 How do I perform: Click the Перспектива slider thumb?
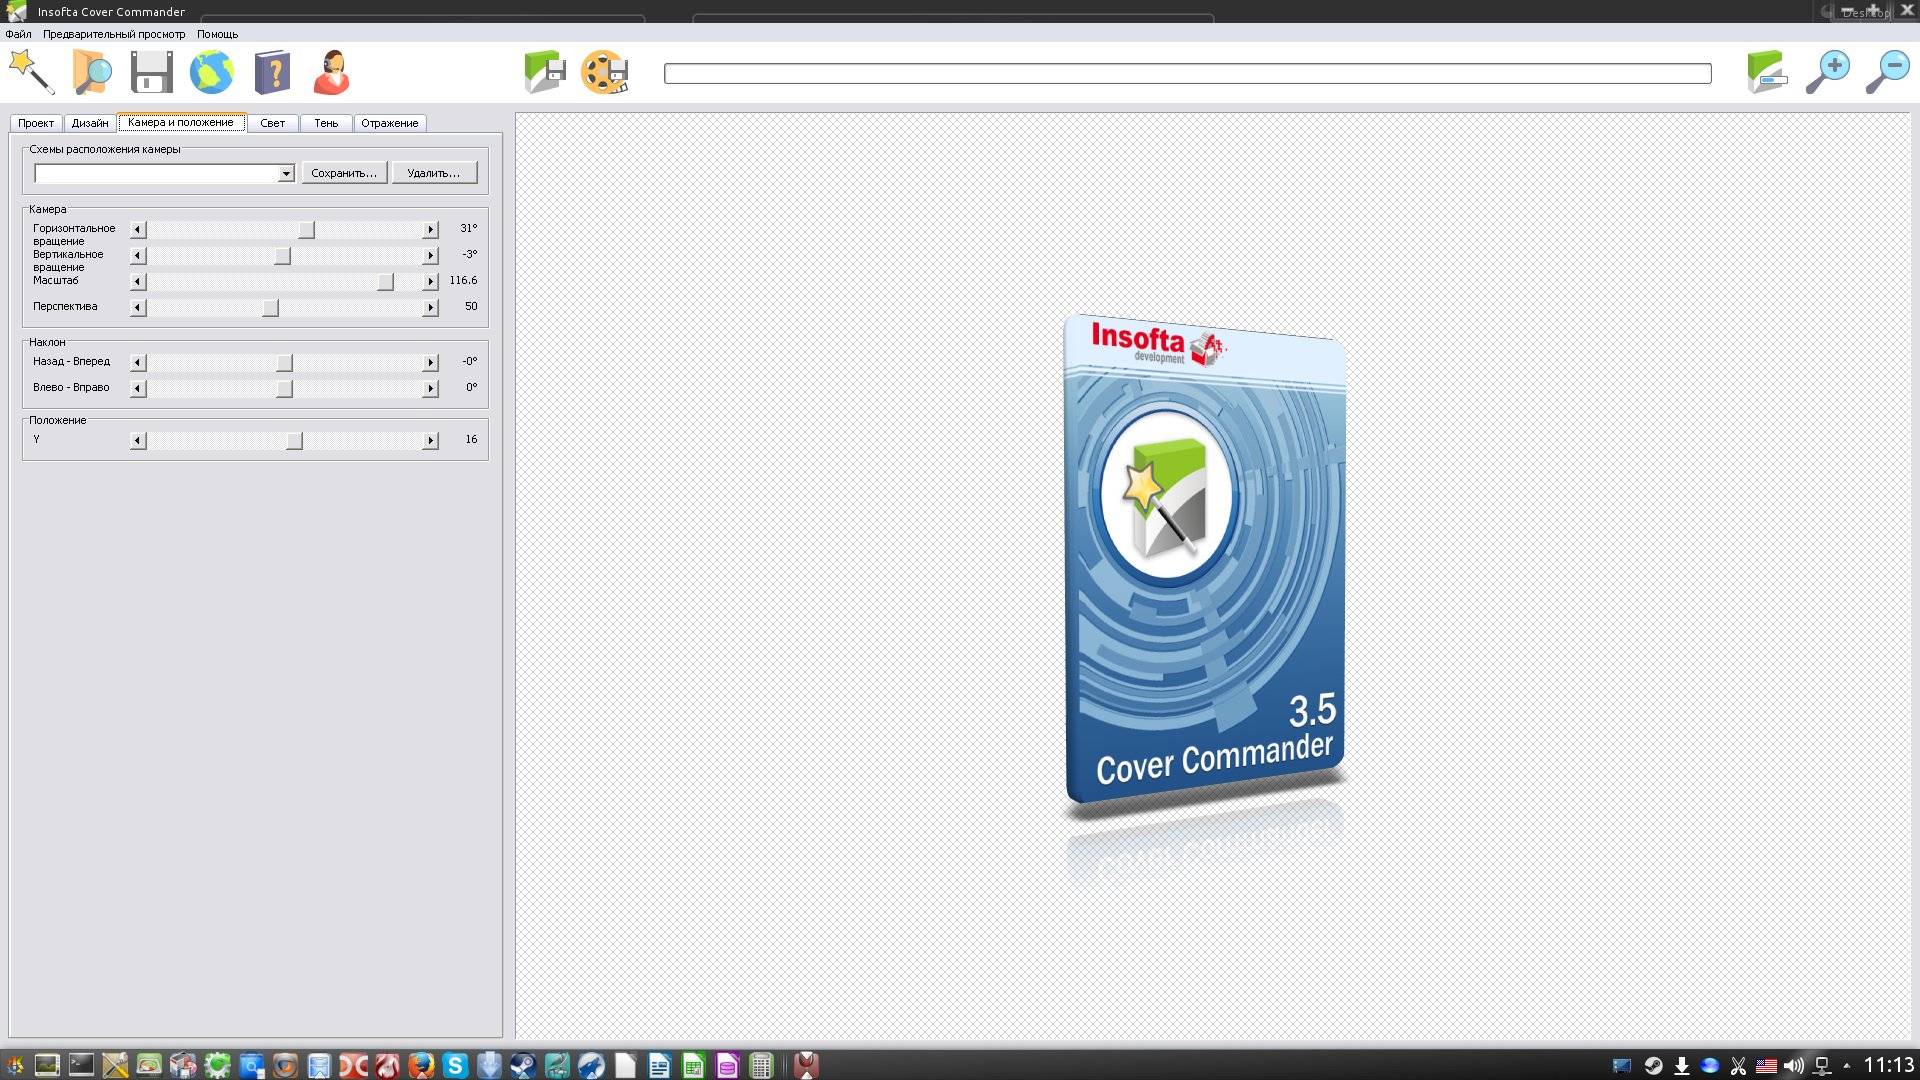(x=270, y=308)
